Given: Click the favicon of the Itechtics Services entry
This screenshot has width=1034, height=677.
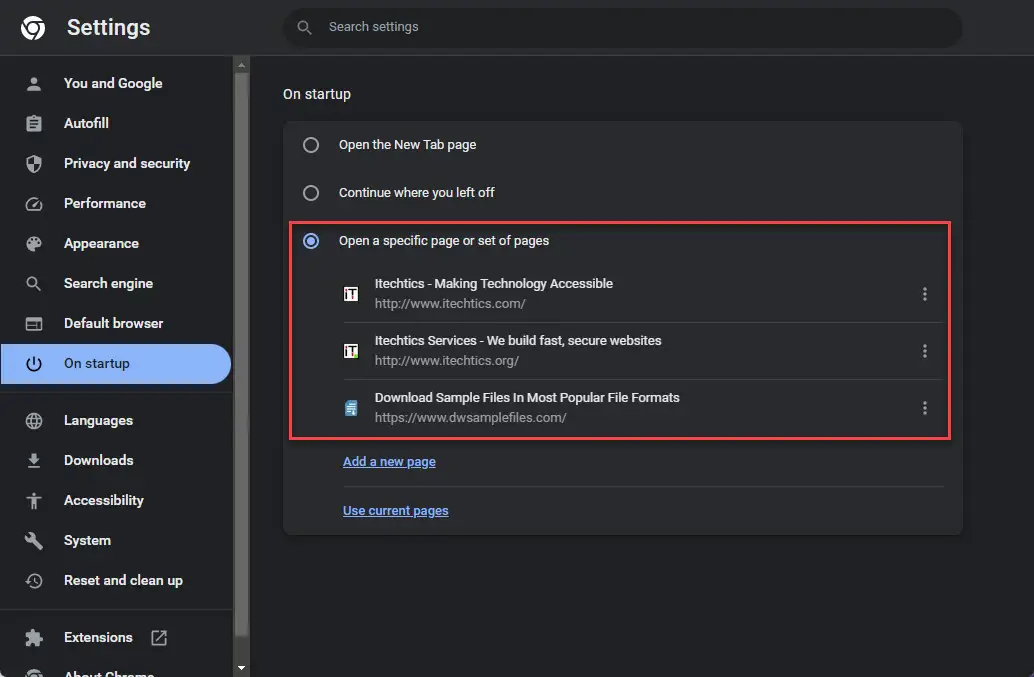Looking at the screenshot, I should click(x=351, y=351).
